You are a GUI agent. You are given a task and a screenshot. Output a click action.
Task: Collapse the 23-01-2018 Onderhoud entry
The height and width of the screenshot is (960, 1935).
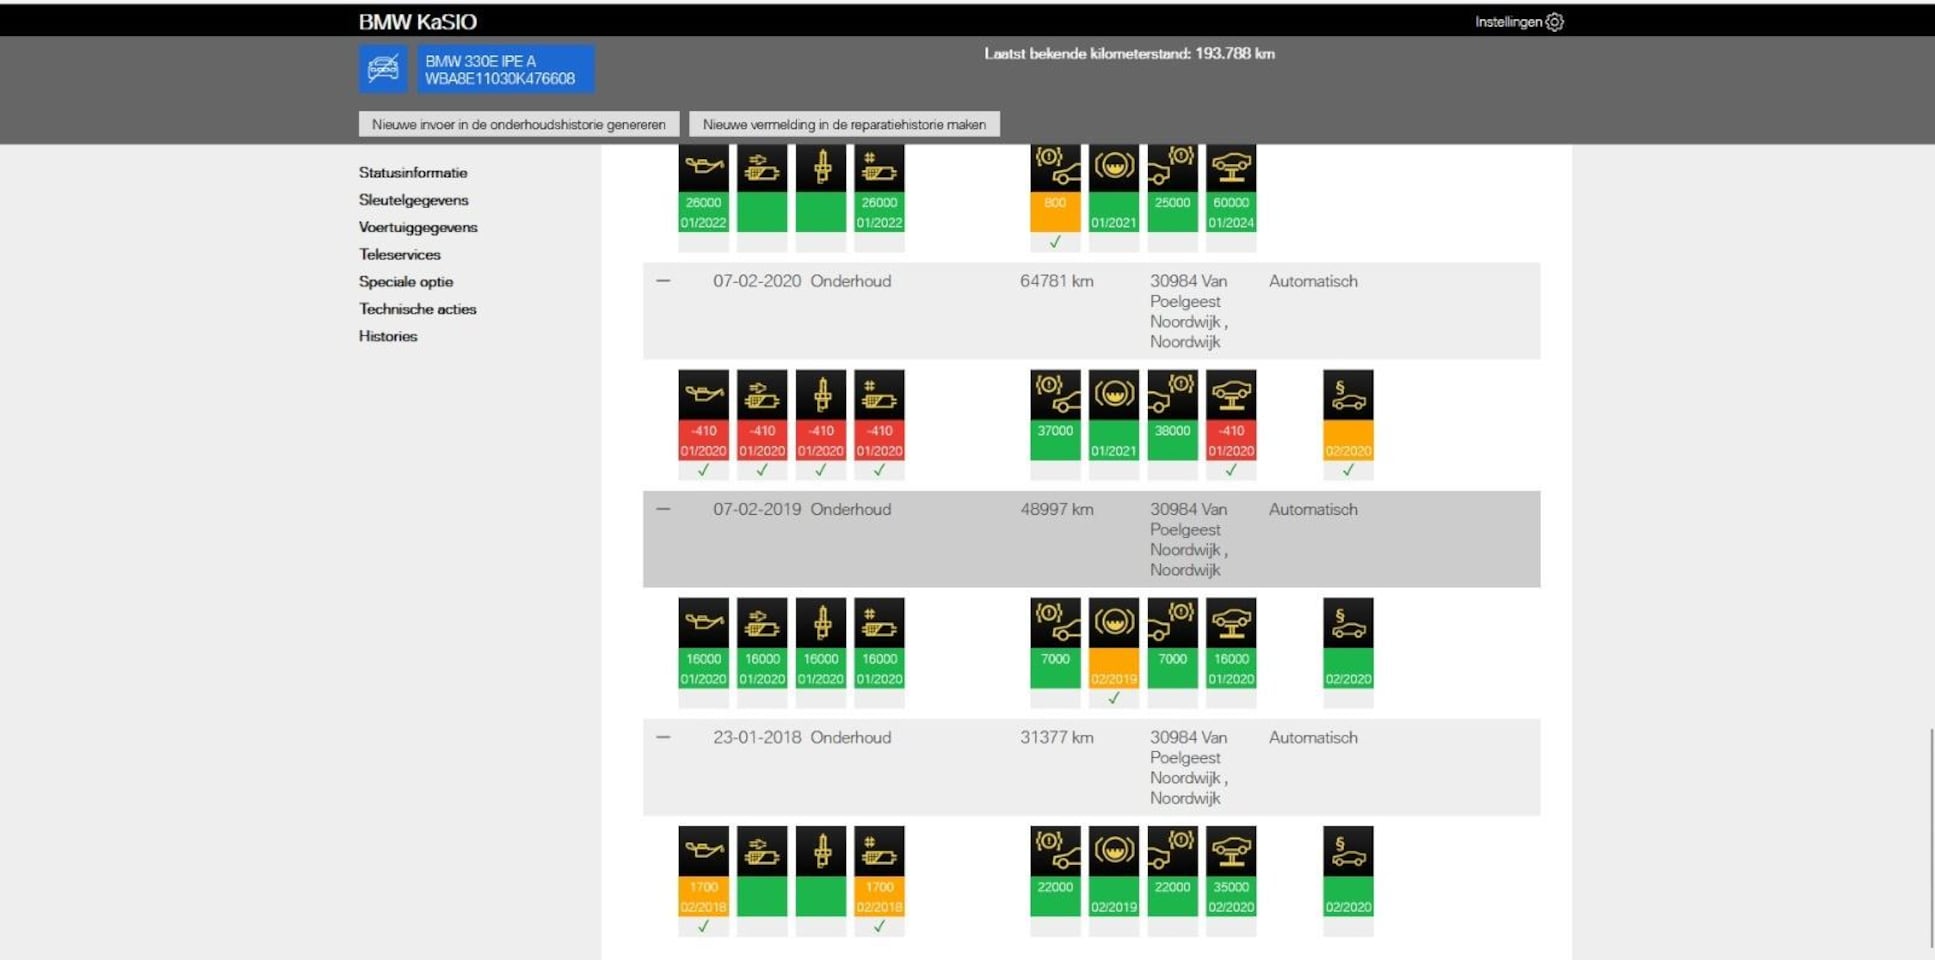pyautogui.click(x=663, y=737)
